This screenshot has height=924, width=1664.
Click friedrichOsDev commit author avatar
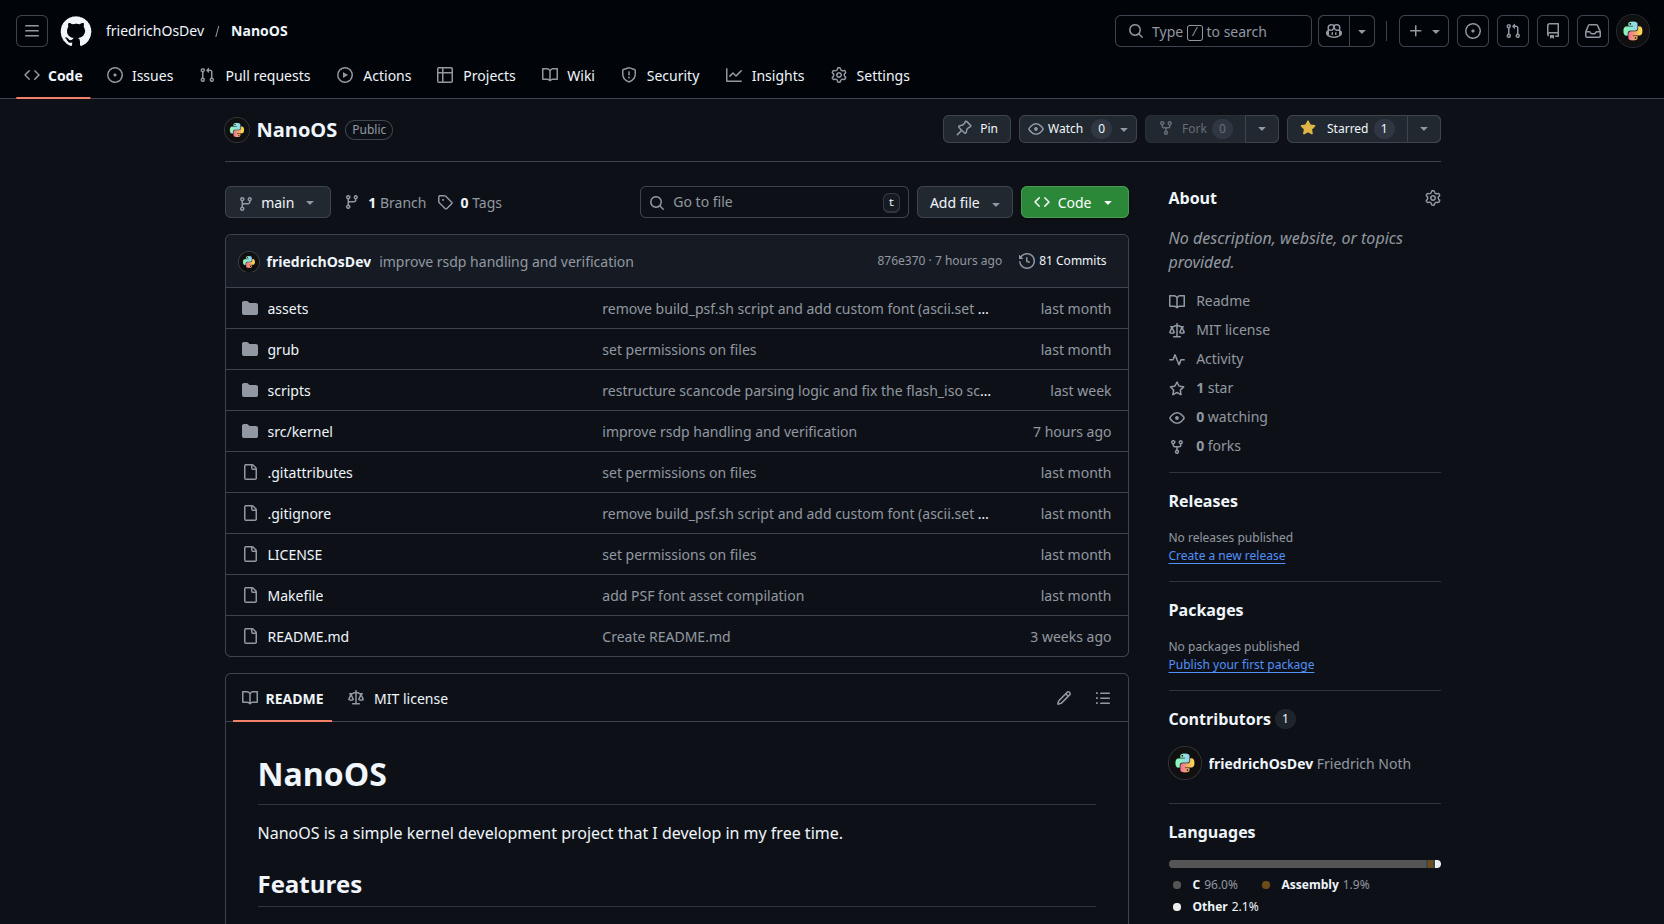249,261
